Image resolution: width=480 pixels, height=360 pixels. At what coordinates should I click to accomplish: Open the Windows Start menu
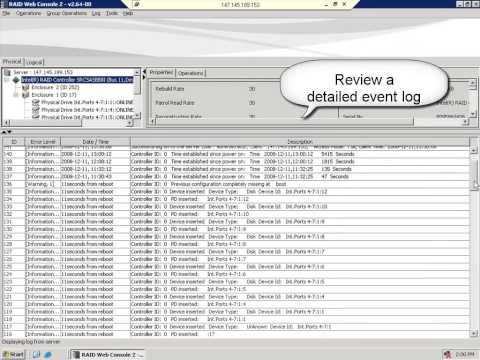[13, 354]
